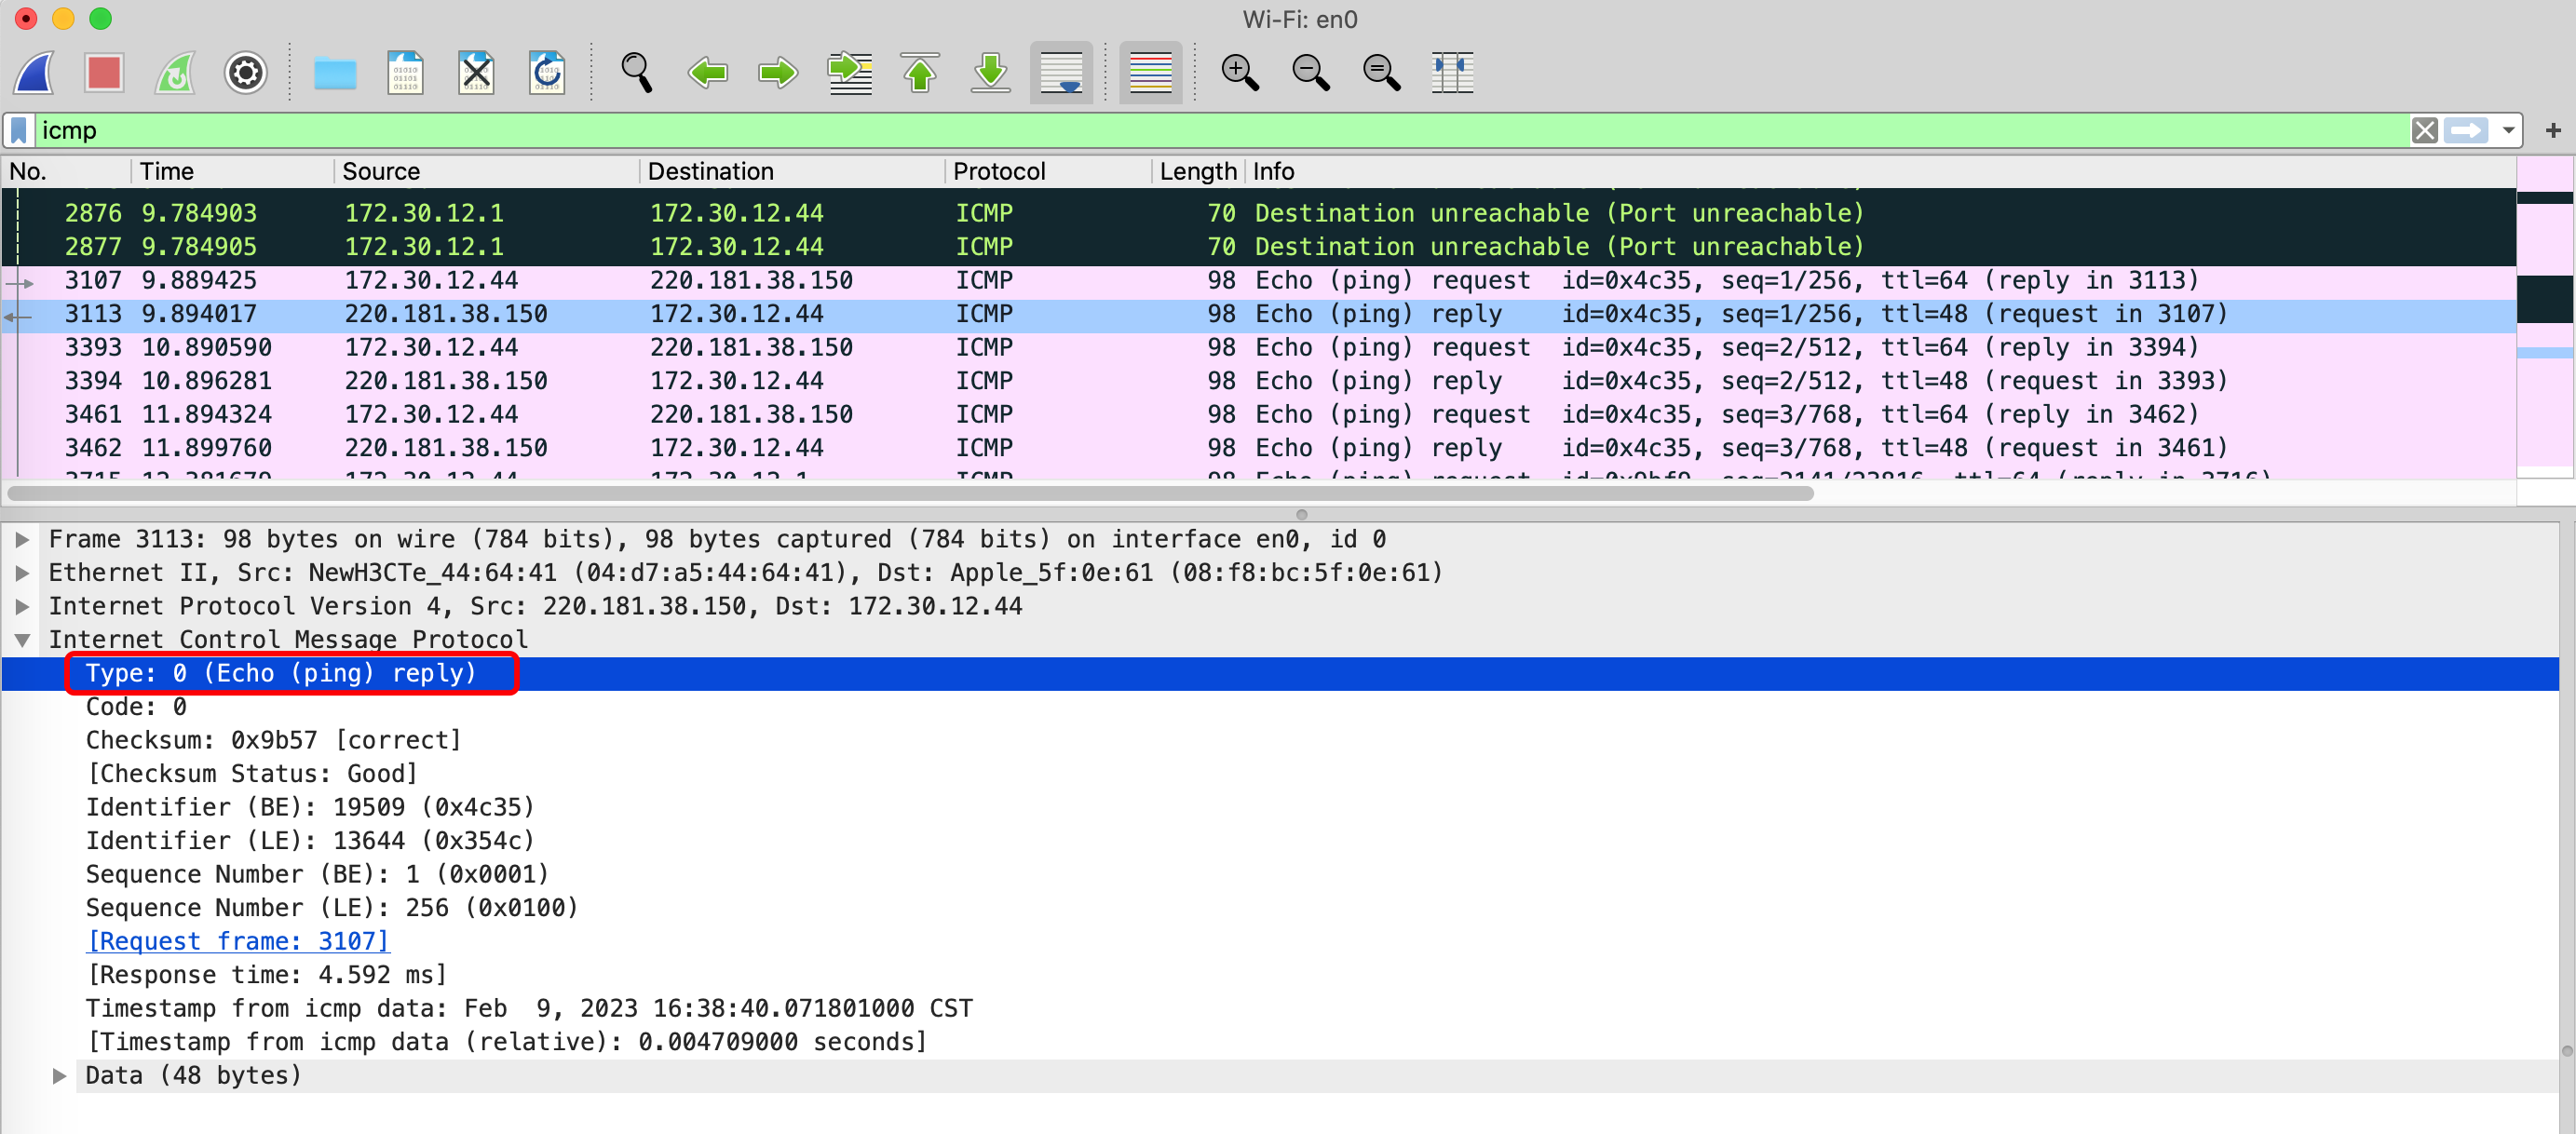Reload this capture file
Screen dimensions: 2576x1134
(547, 72)
